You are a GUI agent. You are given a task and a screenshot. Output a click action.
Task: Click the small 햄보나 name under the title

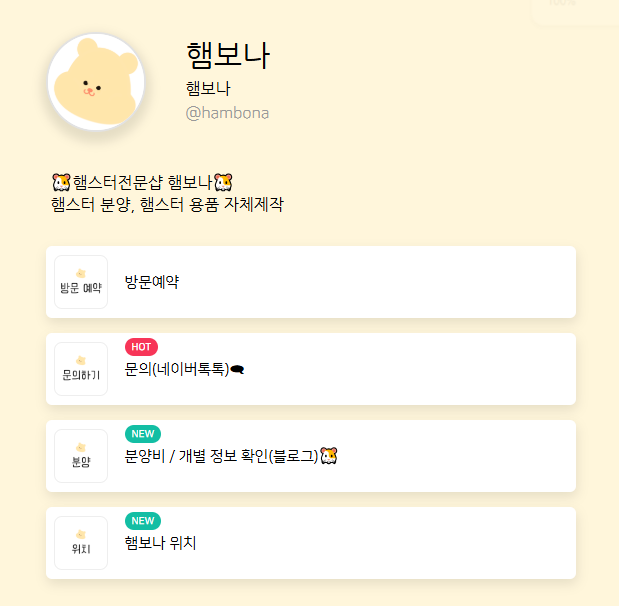[x=208, y=88]
